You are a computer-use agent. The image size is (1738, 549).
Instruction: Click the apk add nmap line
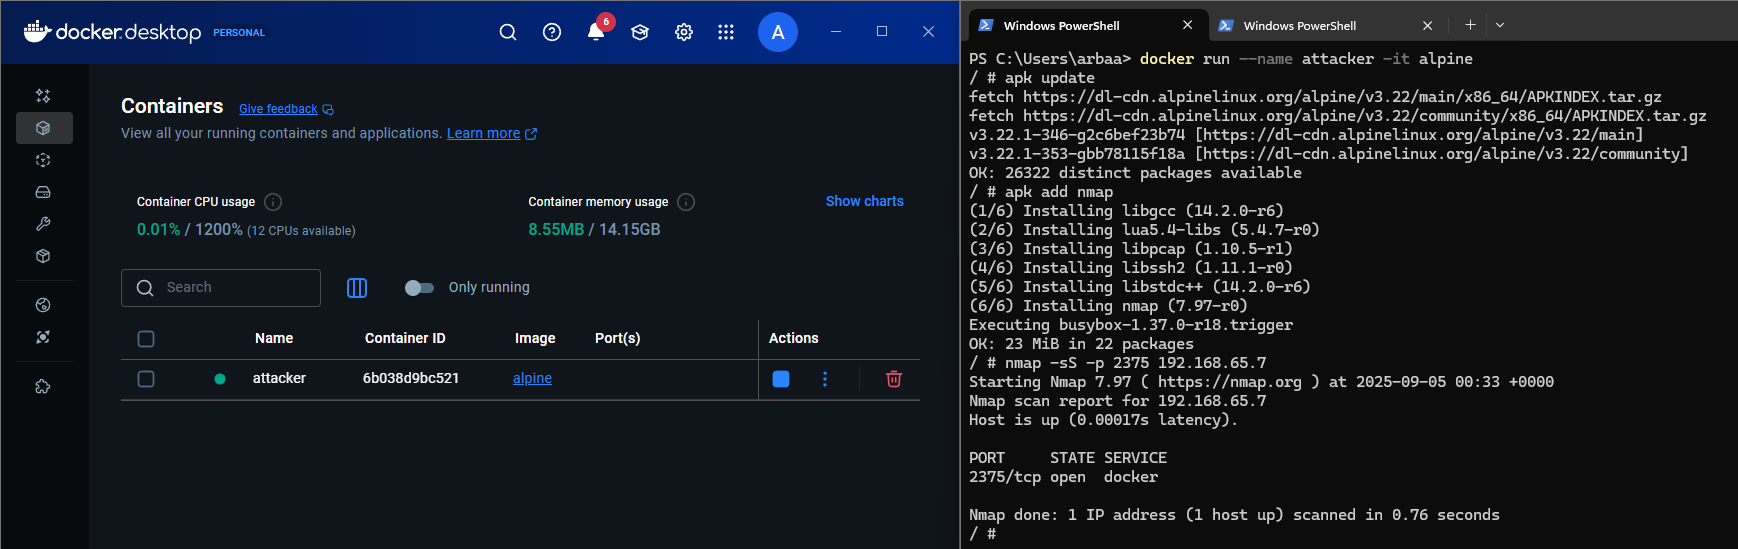click(x=1041, y=191)
